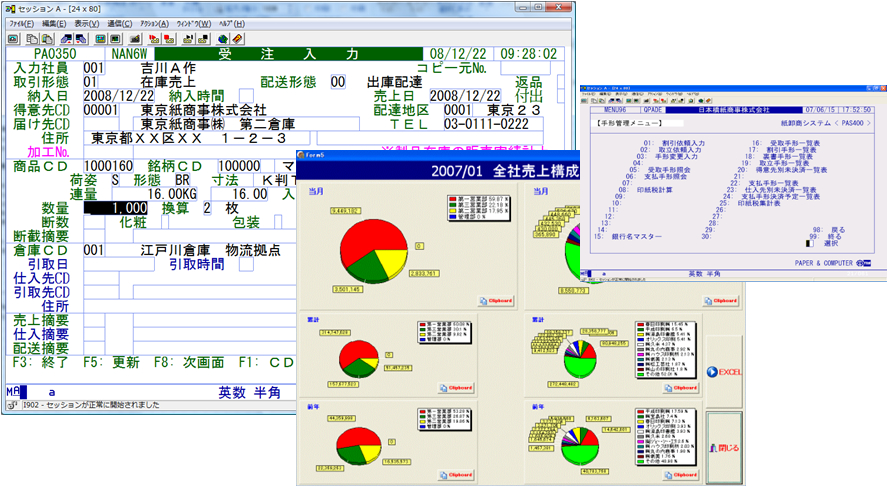Click the 引取日 input field

point(119,264)
